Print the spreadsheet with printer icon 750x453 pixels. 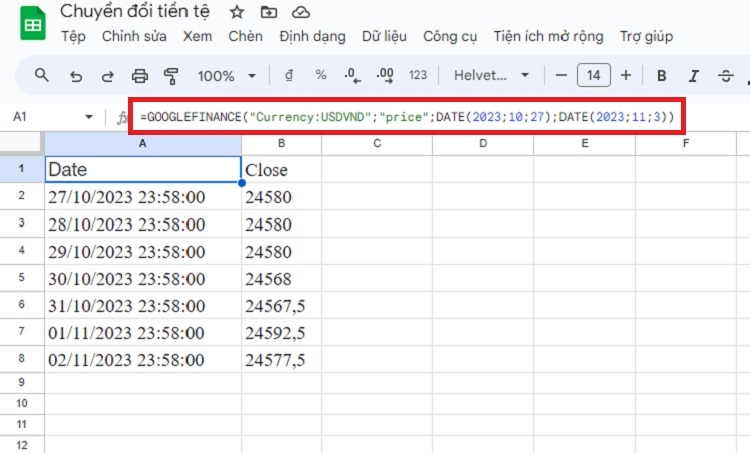[x=140, y=76]
